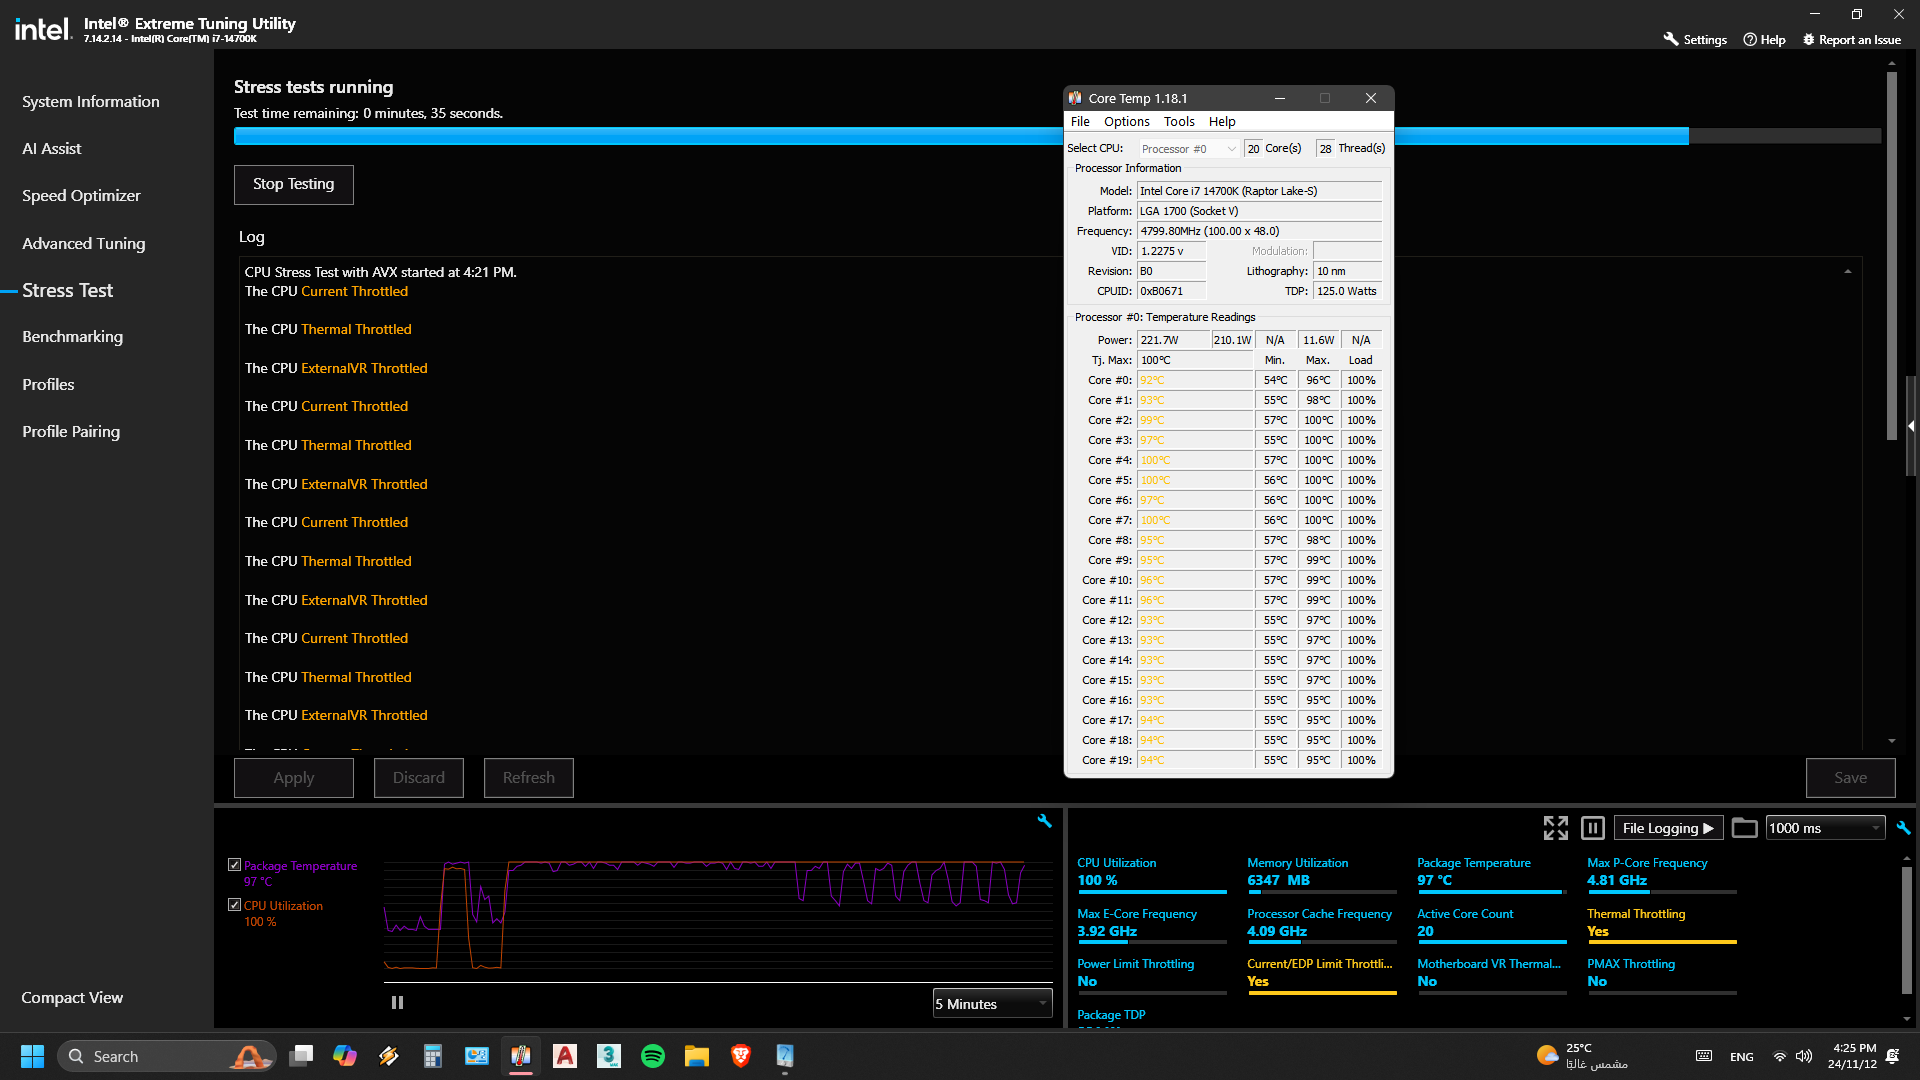Go to System Information section
This screenshot has width=1920, height=1080.
(x=91, y=101)
